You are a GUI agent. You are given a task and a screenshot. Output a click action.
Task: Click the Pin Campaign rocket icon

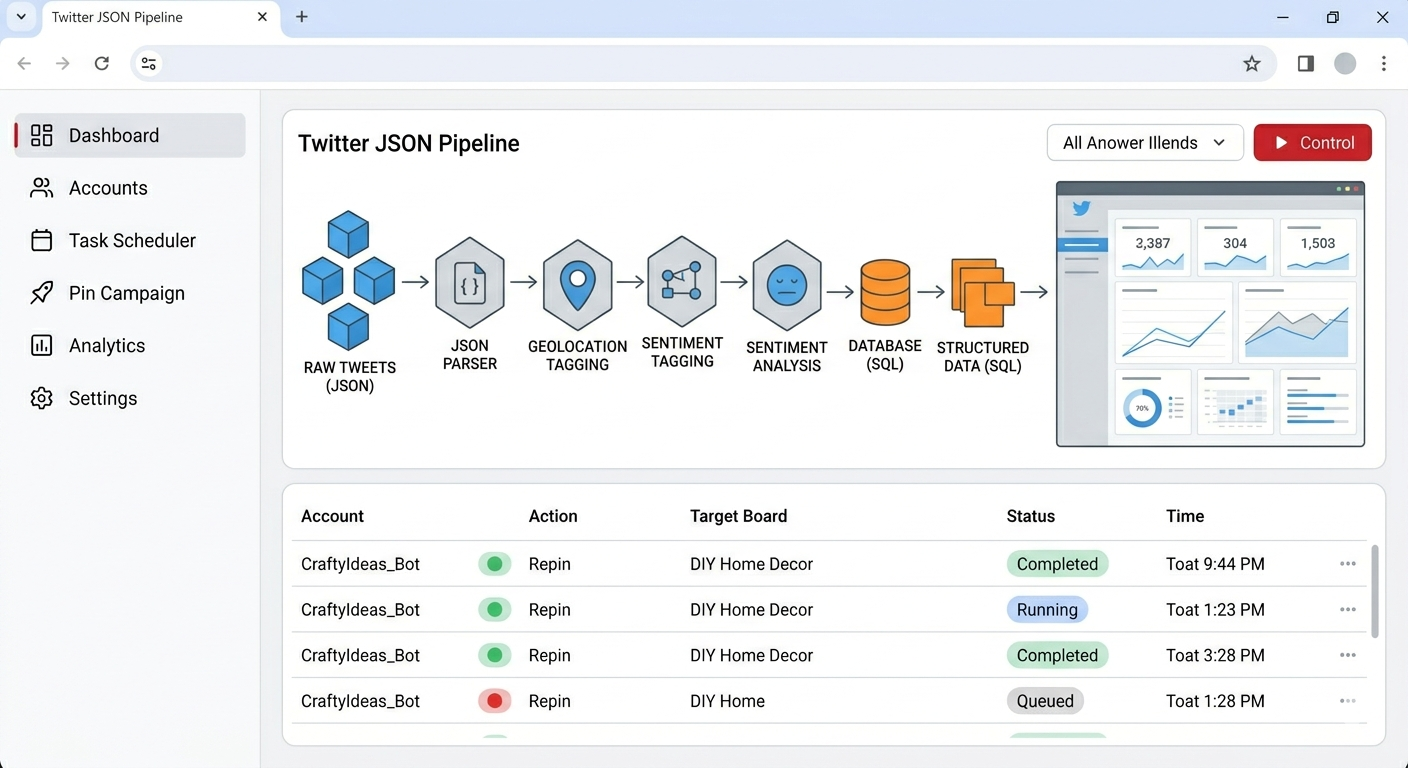41,293
